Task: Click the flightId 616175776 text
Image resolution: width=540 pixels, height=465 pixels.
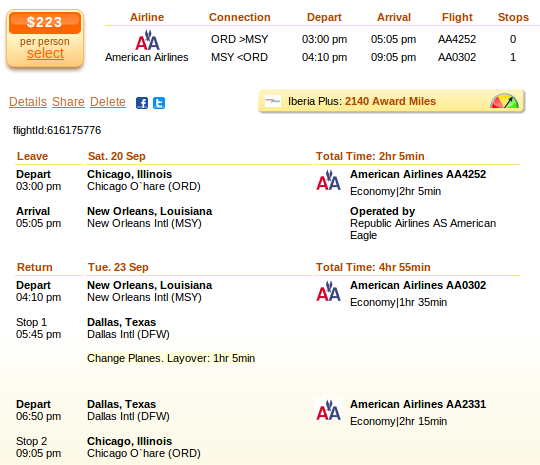Action: tap(57, 130)
